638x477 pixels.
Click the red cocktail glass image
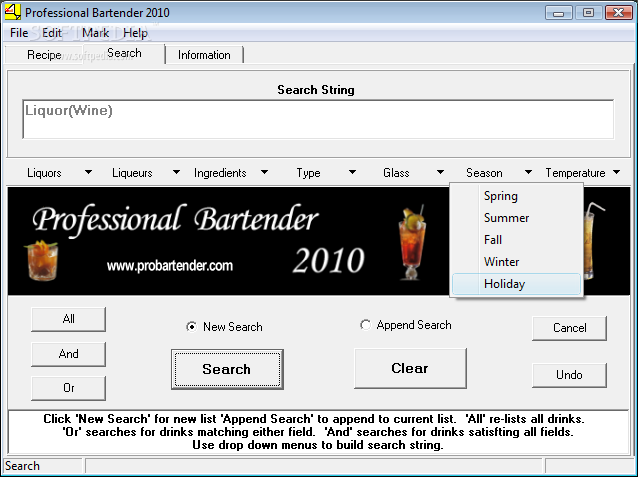412,243
